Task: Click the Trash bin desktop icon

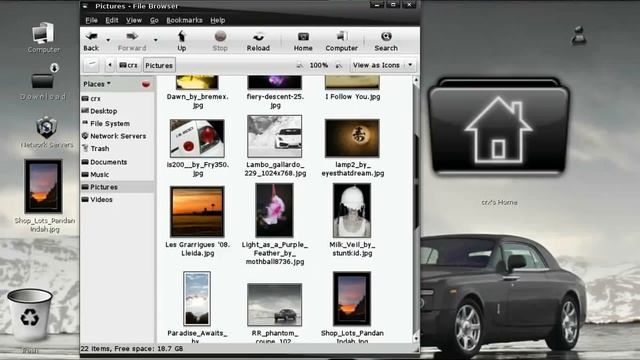Action: (30, 315)
